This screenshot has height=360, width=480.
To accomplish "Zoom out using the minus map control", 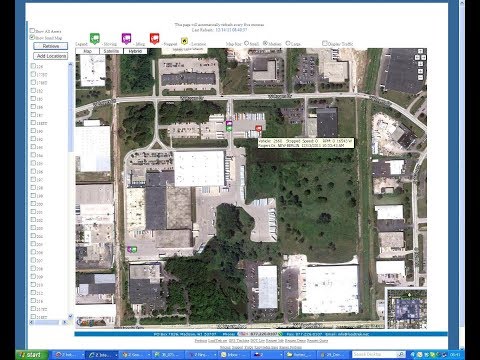I will pos(420,77).
